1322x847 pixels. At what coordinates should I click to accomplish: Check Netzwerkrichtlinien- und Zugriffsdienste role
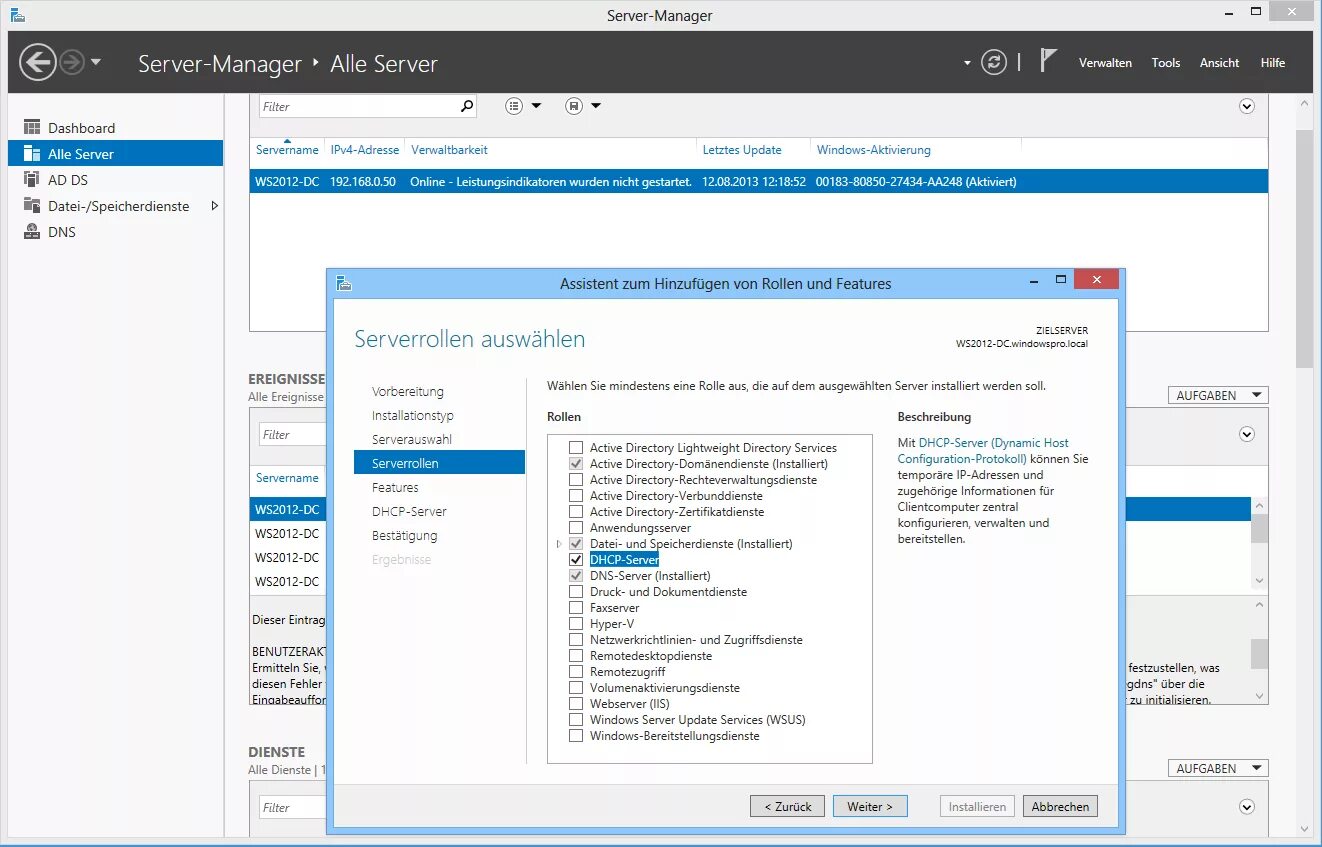pos(575,640)
